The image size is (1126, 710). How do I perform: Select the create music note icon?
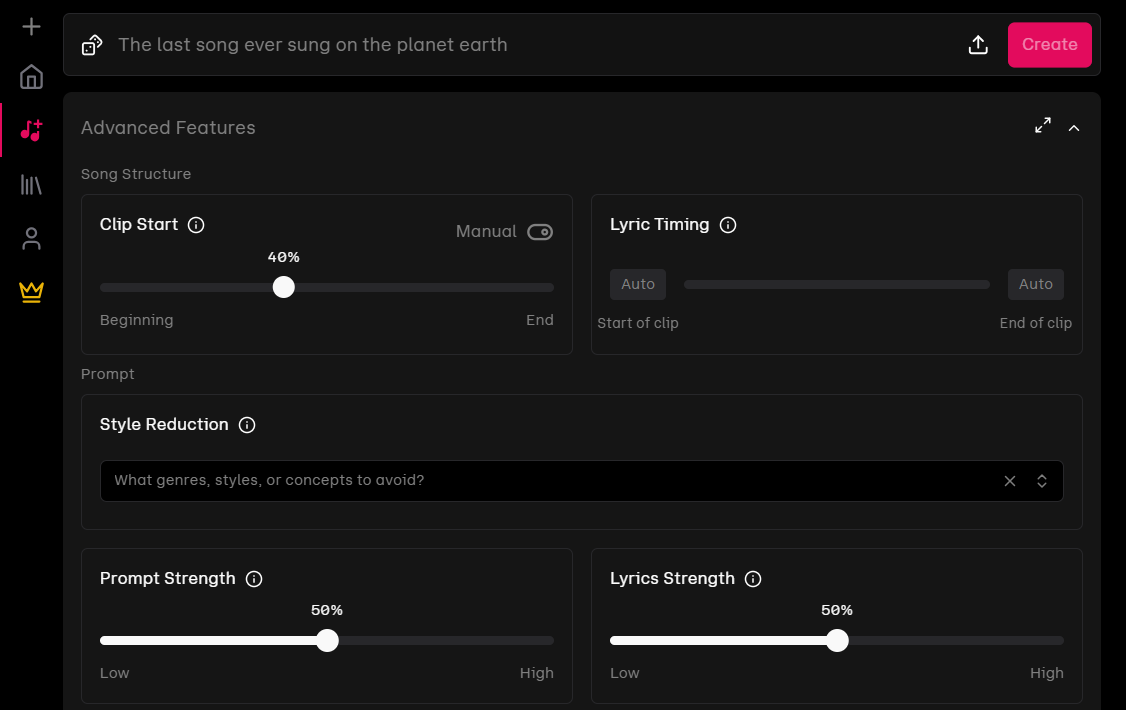point(31,130)
